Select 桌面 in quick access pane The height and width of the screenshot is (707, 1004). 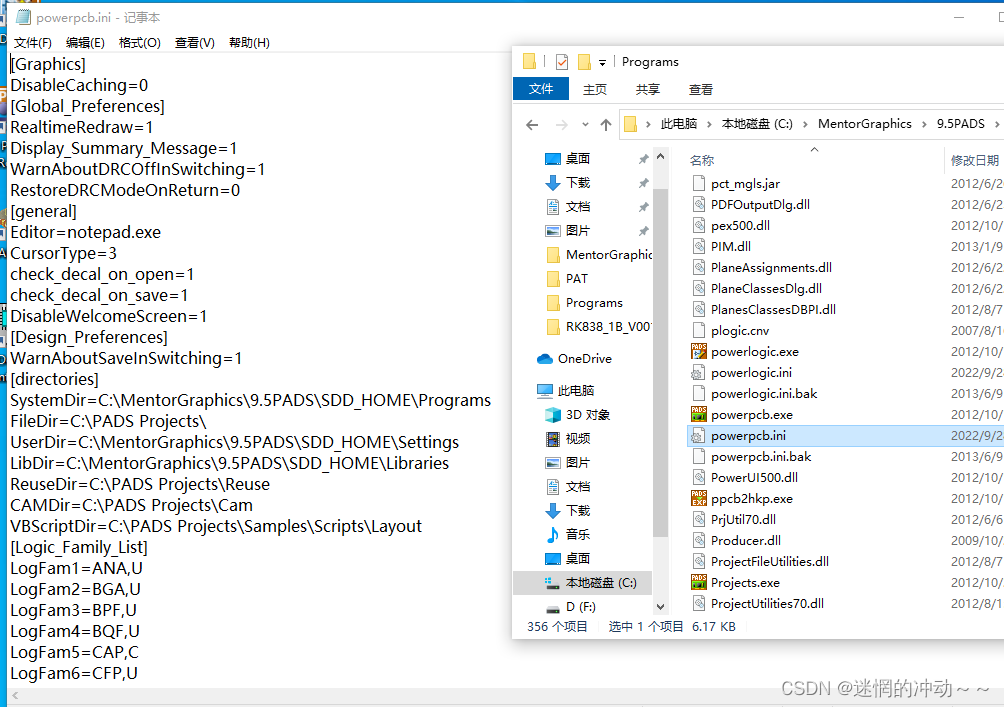[578, 159]
